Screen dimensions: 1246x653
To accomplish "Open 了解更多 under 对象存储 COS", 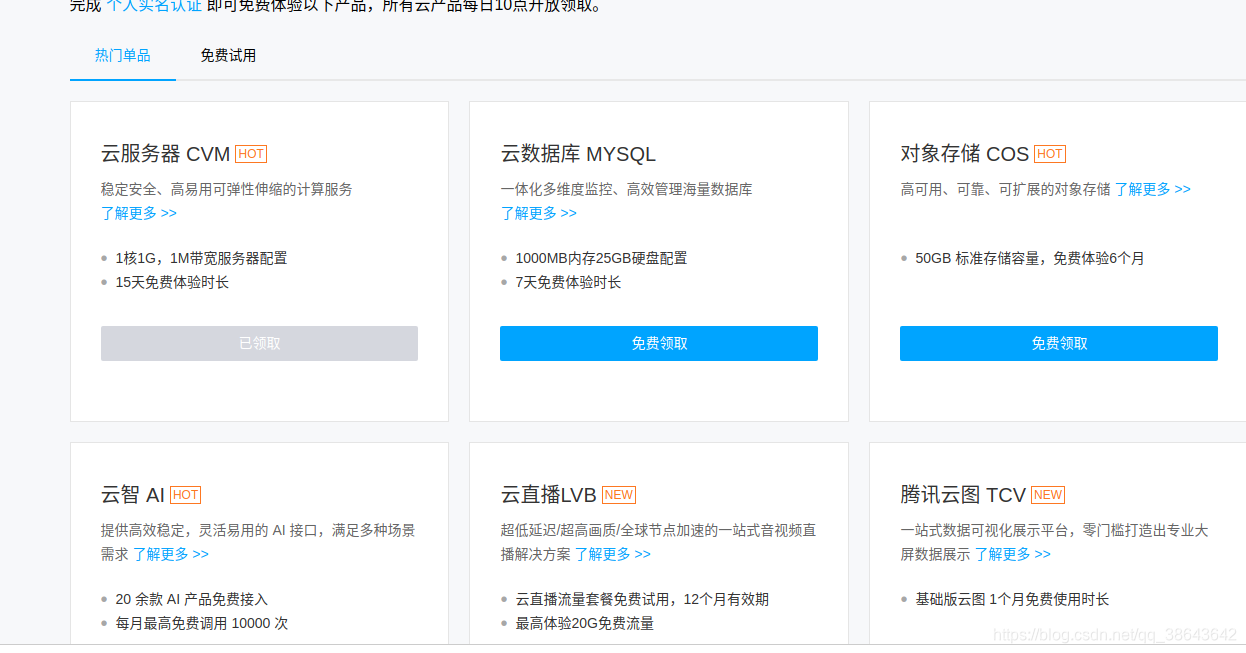I will (x=1153, y=189).
